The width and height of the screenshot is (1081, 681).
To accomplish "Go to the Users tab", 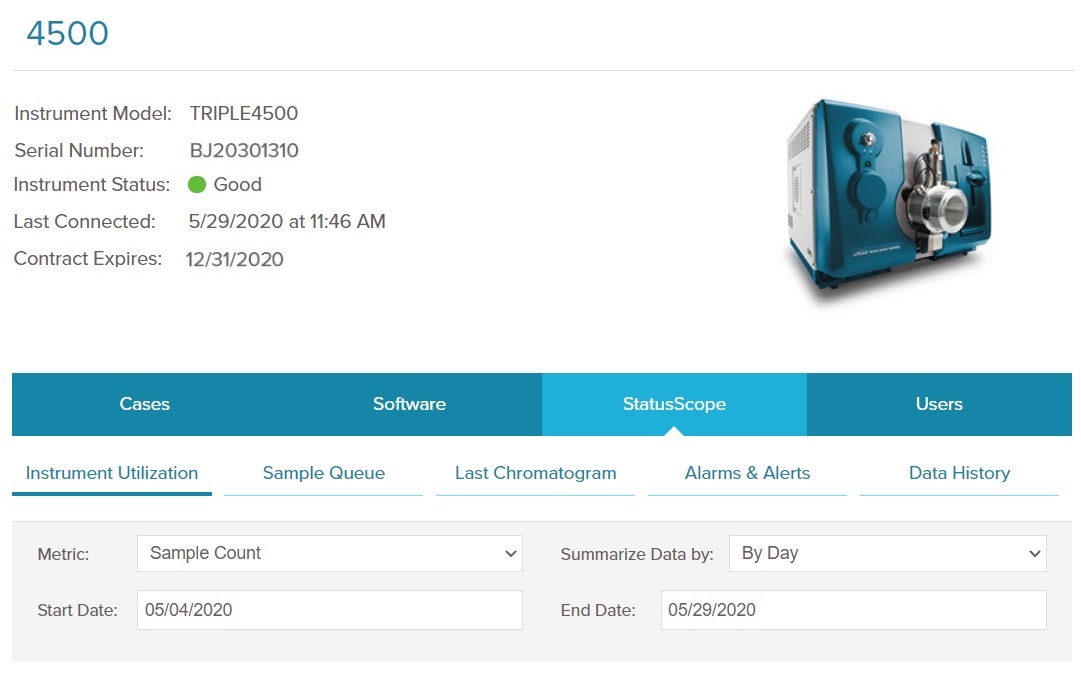I will tap(939, 404).
